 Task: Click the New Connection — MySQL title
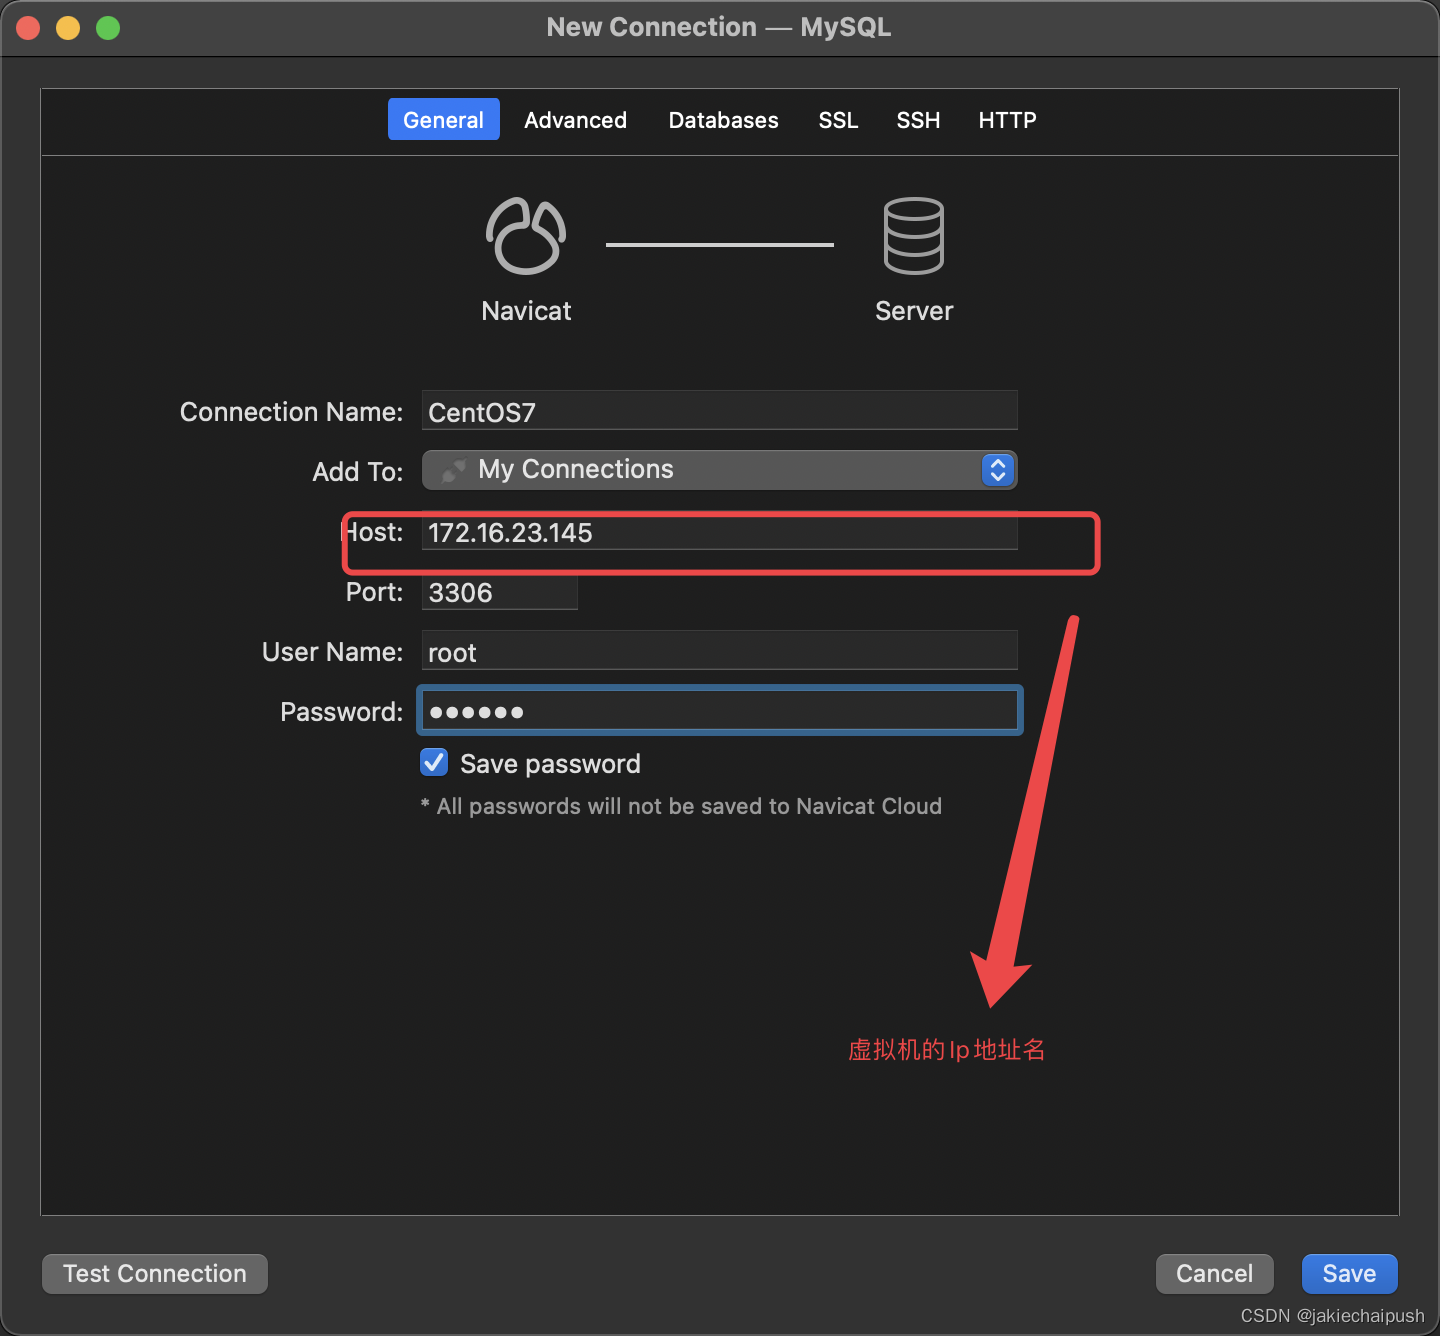tap(719, 27)
